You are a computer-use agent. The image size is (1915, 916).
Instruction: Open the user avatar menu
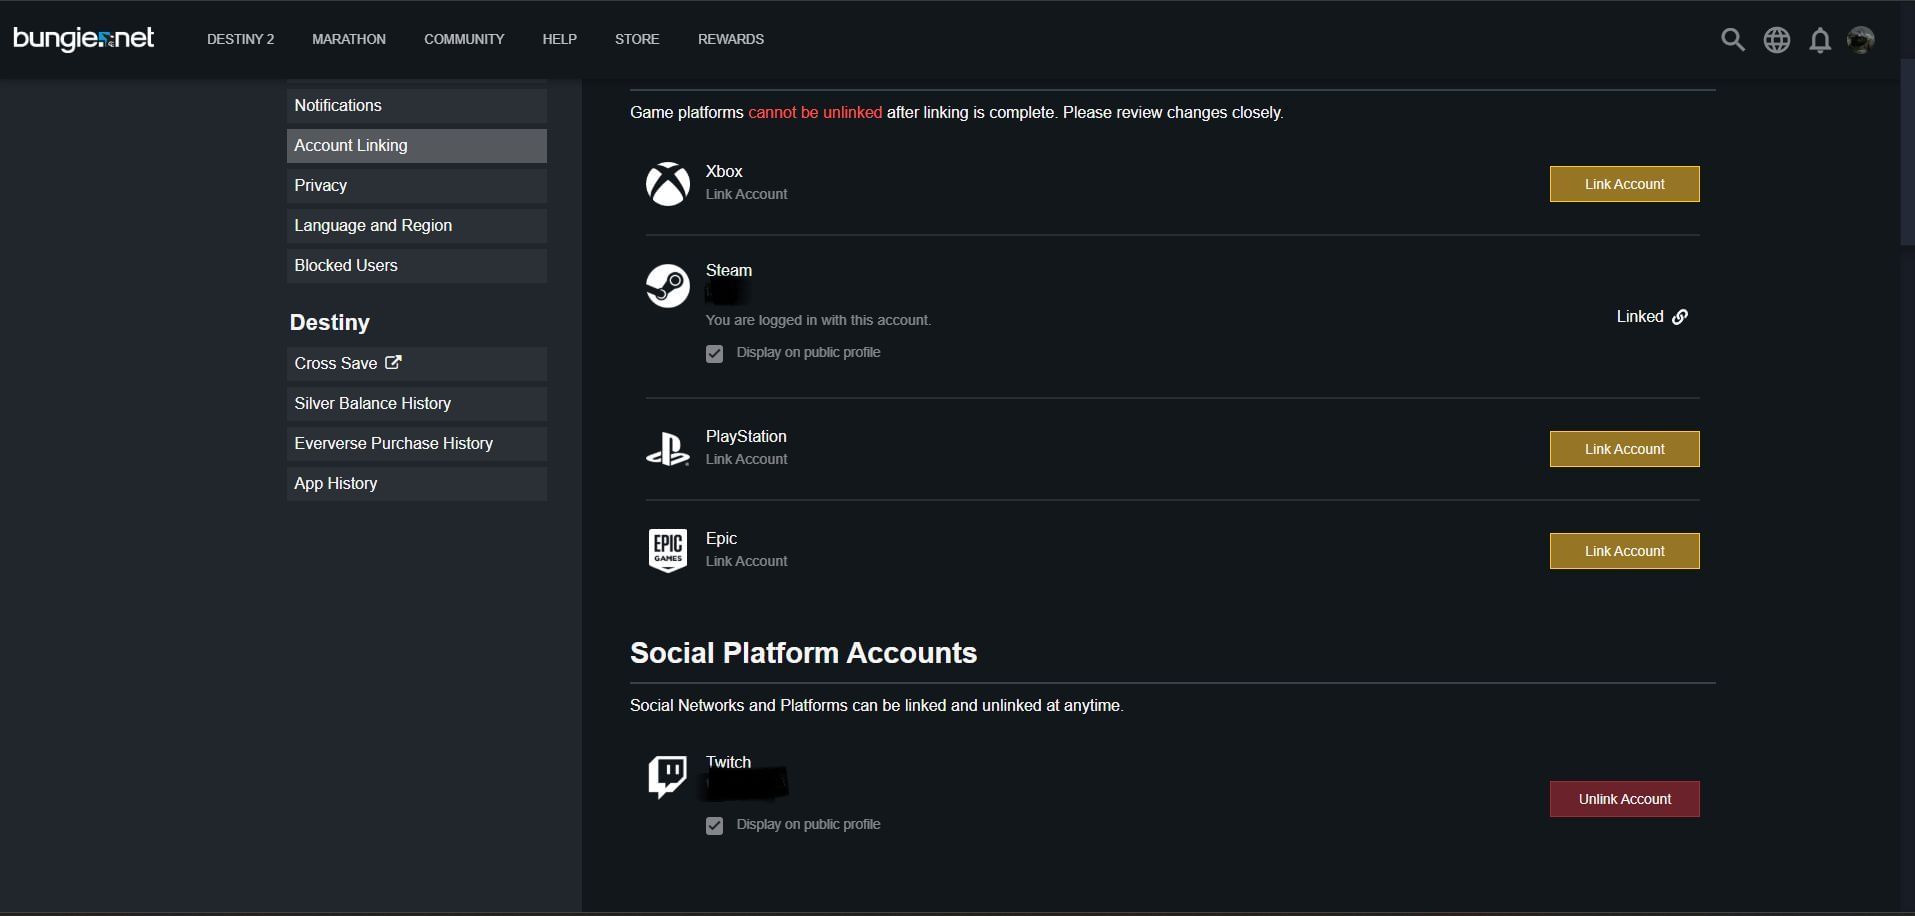tap(1861, 40)
